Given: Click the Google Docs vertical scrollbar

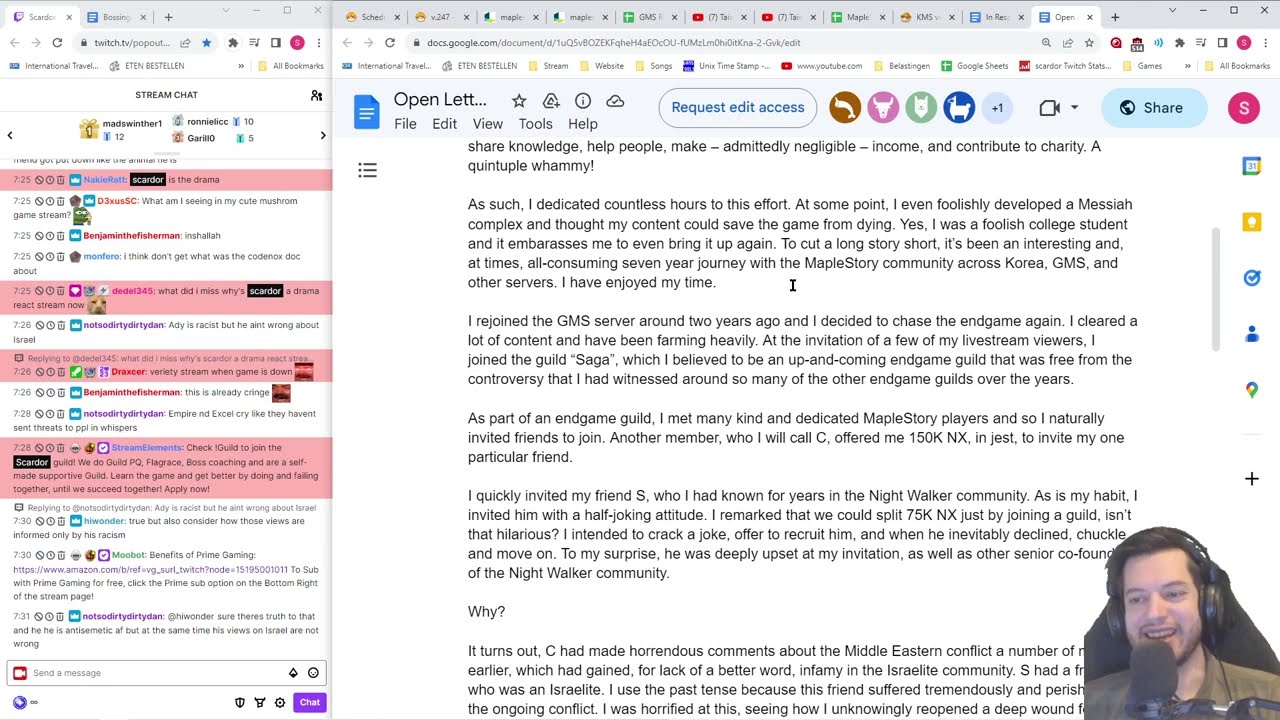Looking at the screenshot, I should coord(1217,290).
